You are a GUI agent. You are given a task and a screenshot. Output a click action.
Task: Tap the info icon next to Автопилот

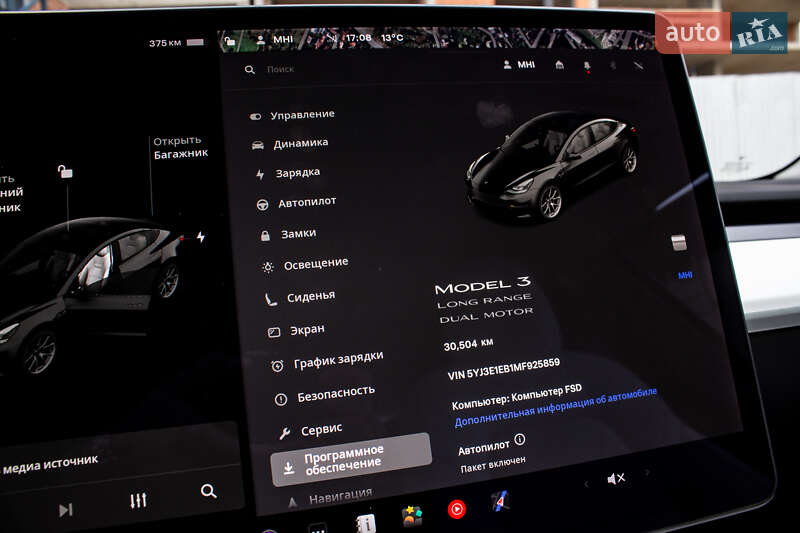pos(519,439)
